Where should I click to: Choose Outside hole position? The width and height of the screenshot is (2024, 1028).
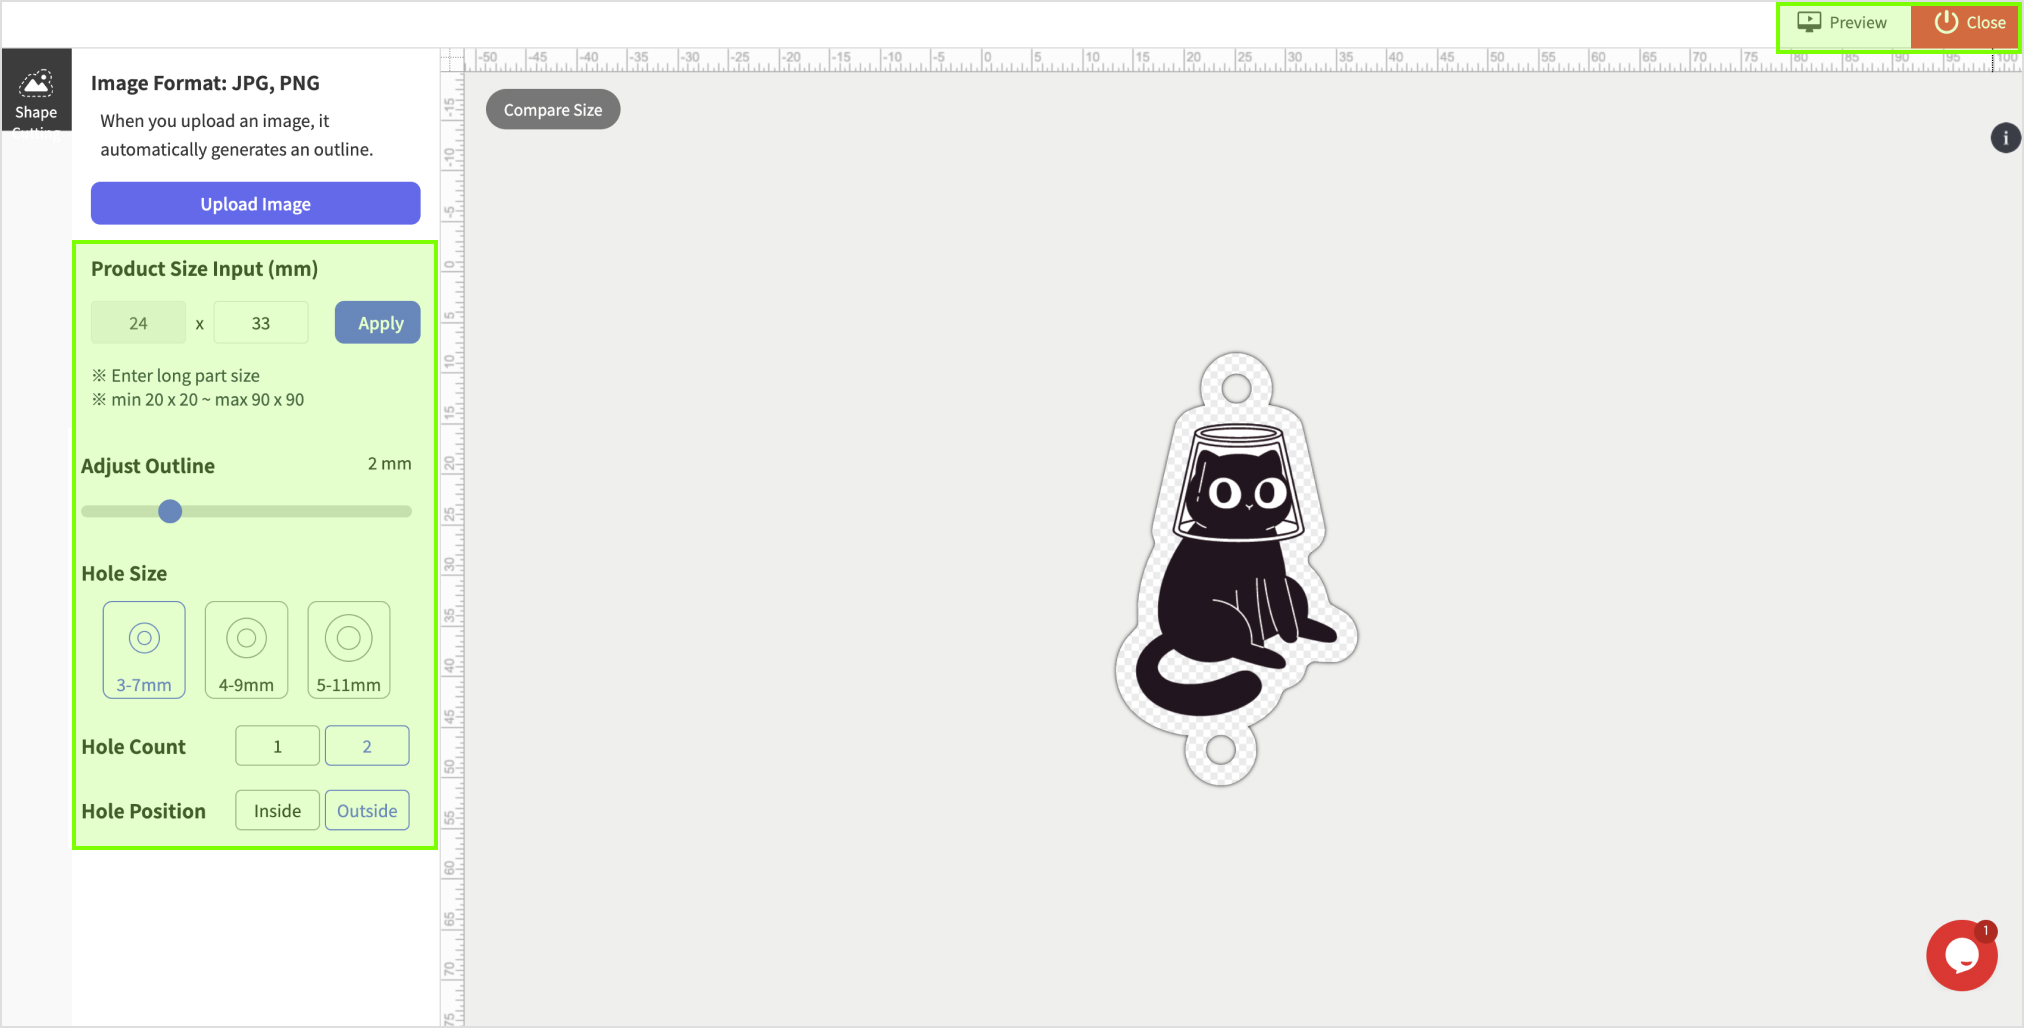point(367,811)
